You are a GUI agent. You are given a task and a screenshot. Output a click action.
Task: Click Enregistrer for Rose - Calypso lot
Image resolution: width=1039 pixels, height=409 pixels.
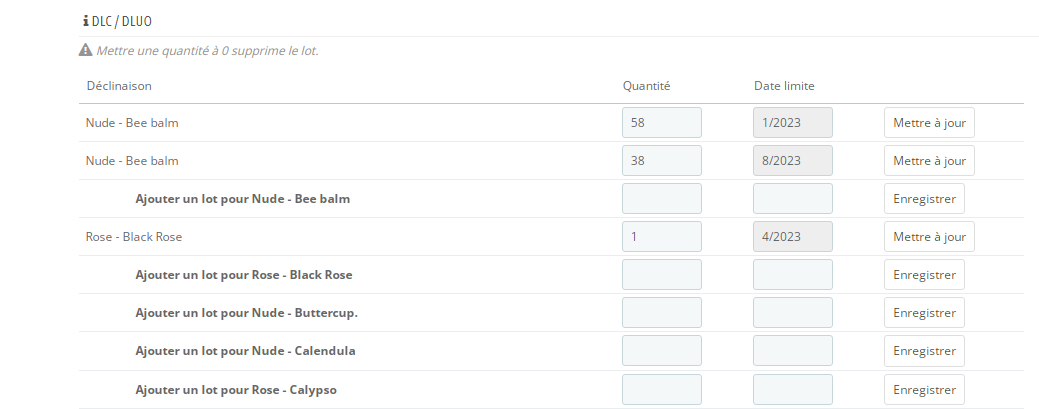pyautogui.click(x=924, y=389)
